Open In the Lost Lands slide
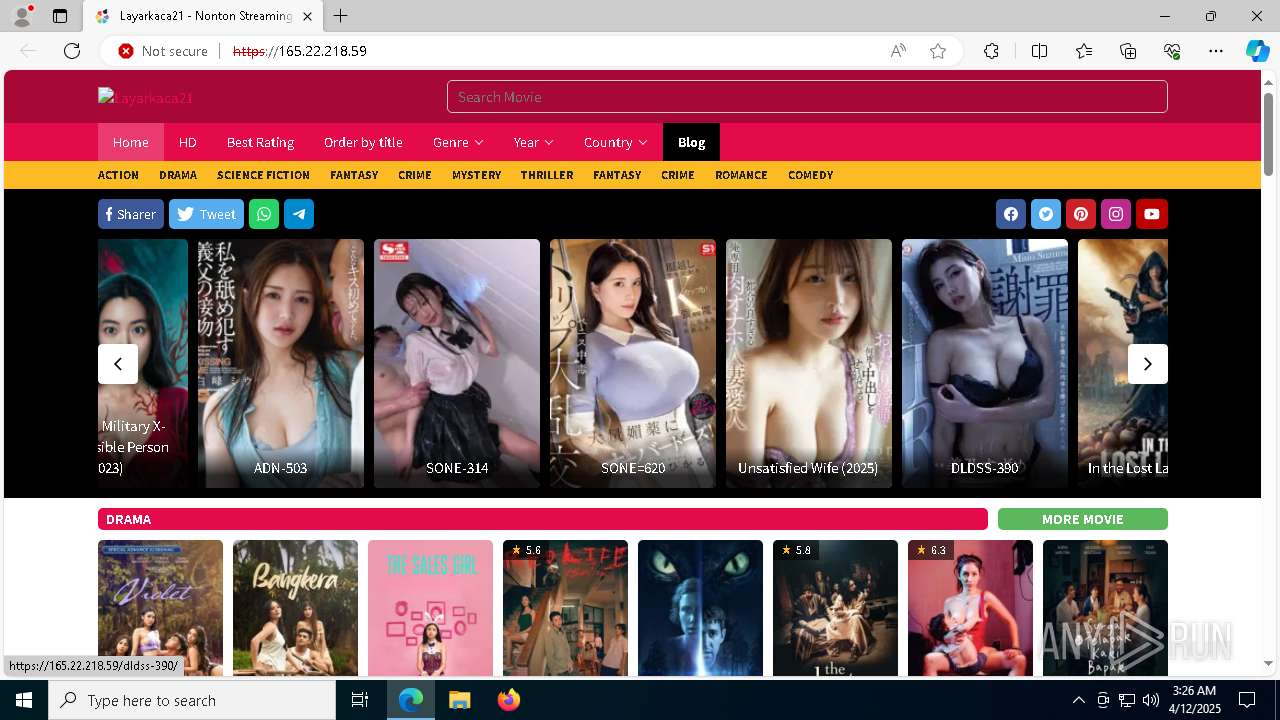Image resolution: width=1280 pixels, height=720 pixels. tap(1123, 363)
